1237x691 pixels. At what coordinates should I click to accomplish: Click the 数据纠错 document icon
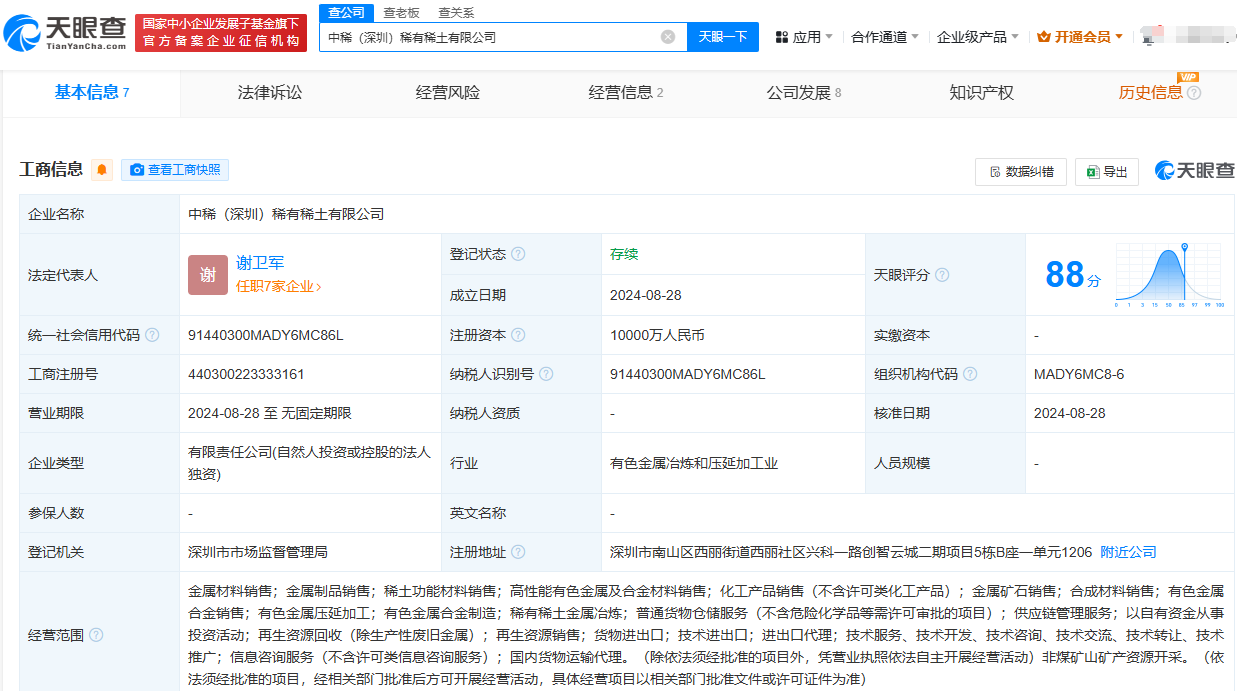[x=995, y=172]
